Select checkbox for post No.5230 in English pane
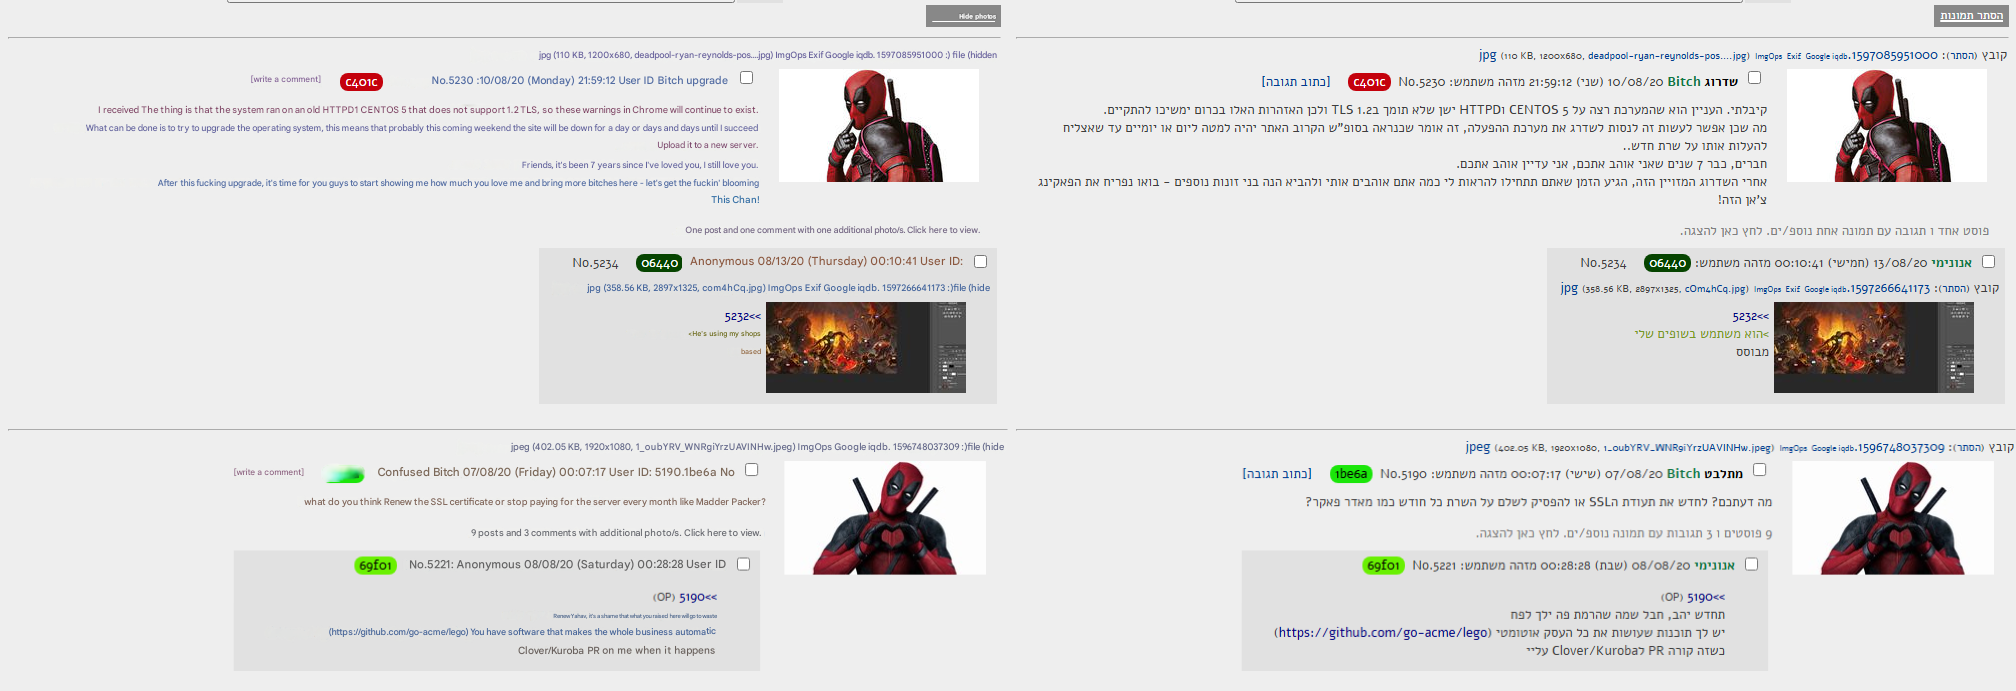 pyautogui.click(x=746, y=78)
